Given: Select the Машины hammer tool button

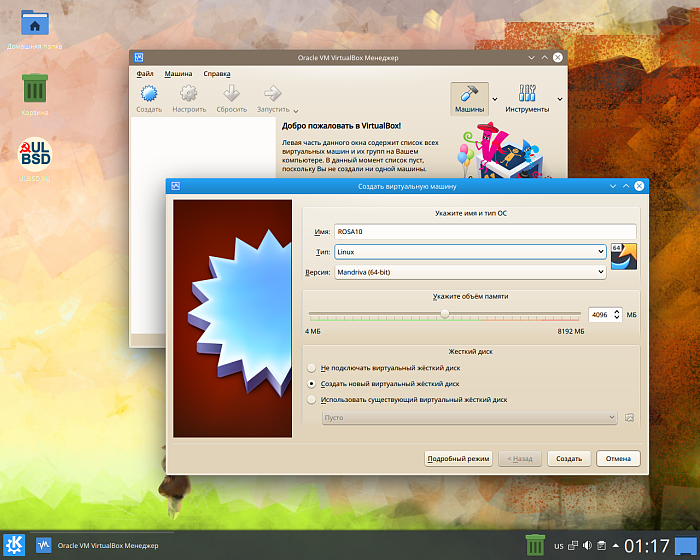Looking at the screenshot, I should point(469,99).
